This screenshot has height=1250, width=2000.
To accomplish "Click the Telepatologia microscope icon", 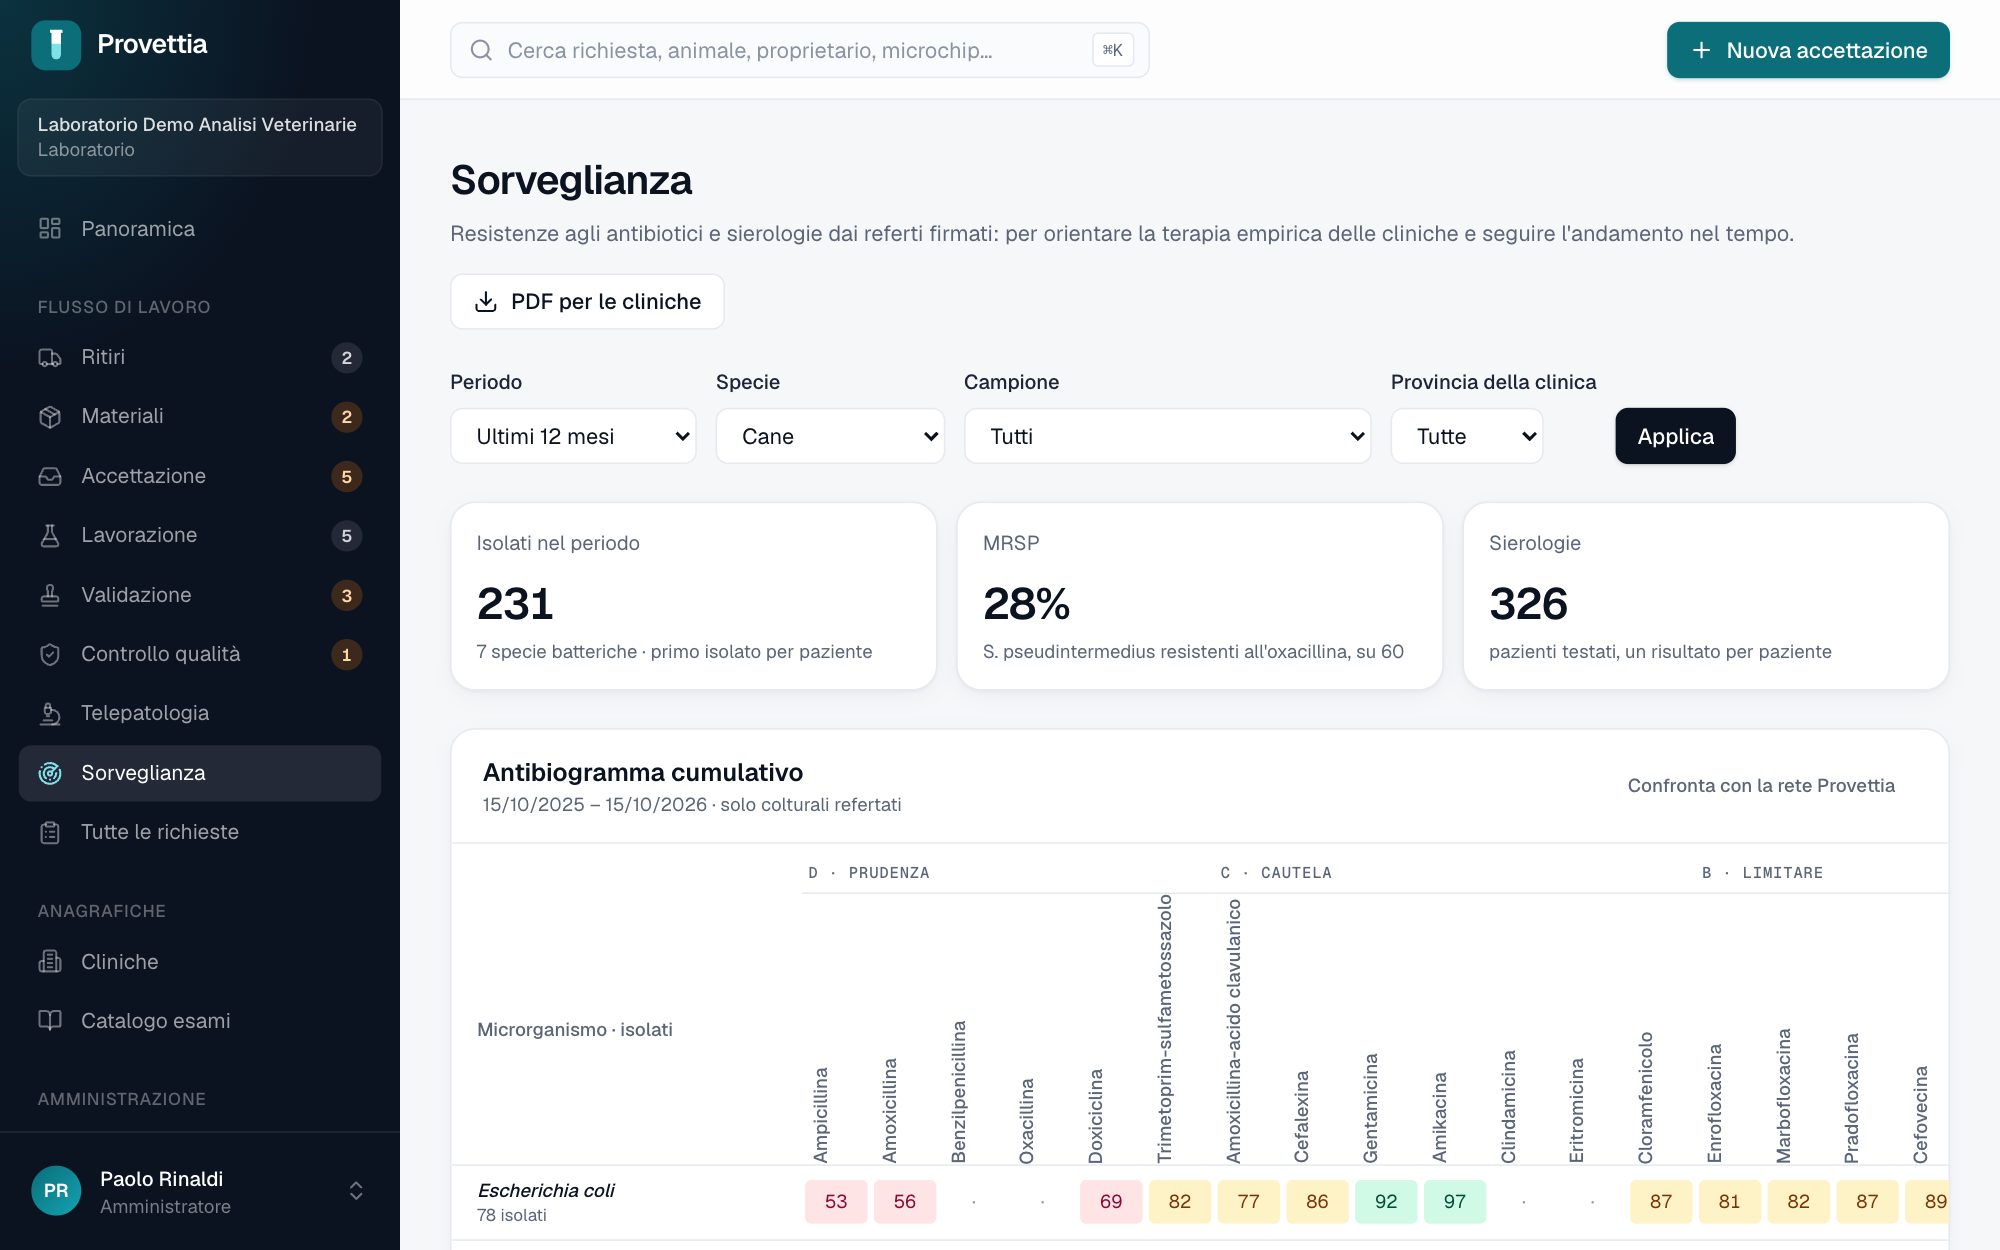I will [x=50, y=713].
